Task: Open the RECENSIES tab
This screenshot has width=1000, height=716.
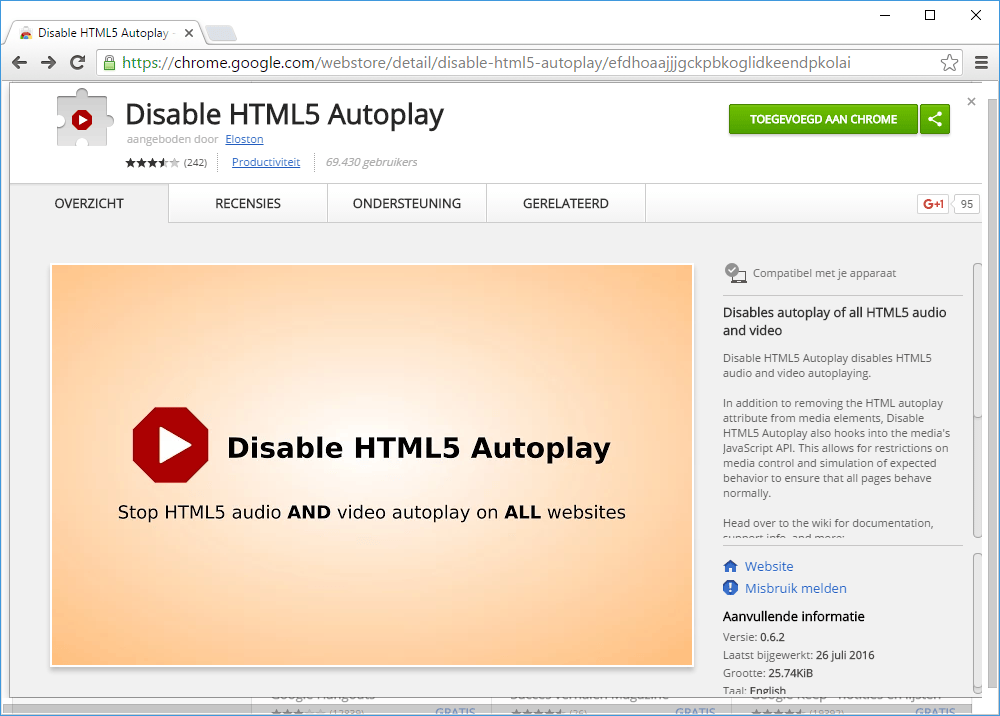Action: click(x=248, y=203)
